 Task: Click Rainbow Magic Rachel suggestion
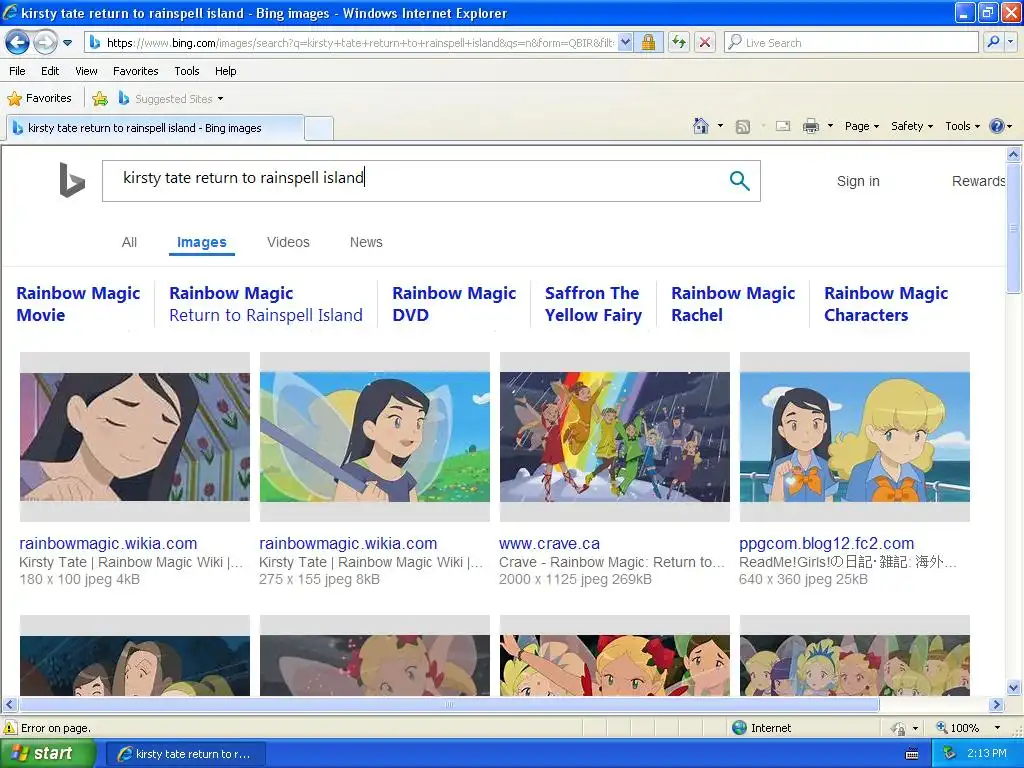(x=733, y=304)
